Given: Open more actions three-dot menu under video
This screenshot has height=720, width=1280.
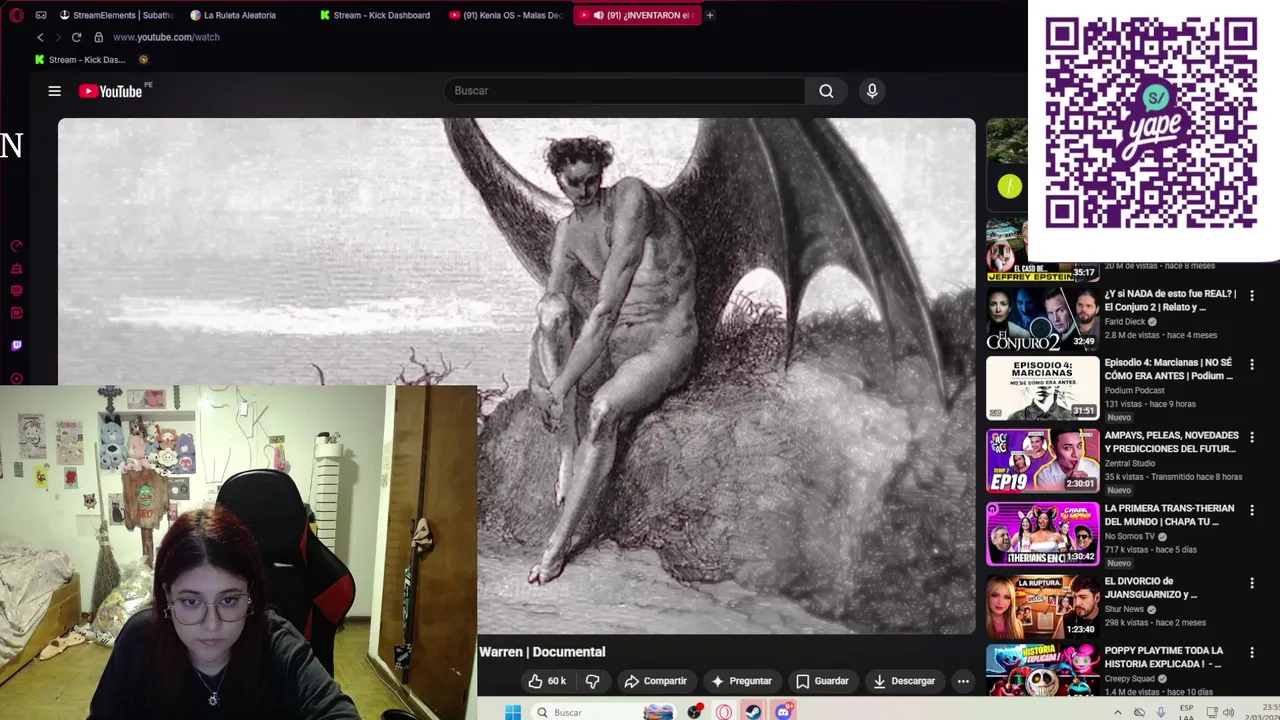Looking at the screenshot, I should coord(963,681).
